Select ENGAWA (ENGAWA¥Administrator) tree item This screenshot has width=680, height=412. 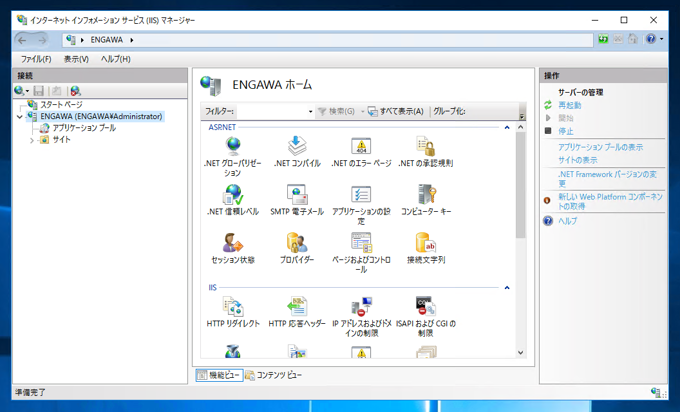tap(101, 116)
